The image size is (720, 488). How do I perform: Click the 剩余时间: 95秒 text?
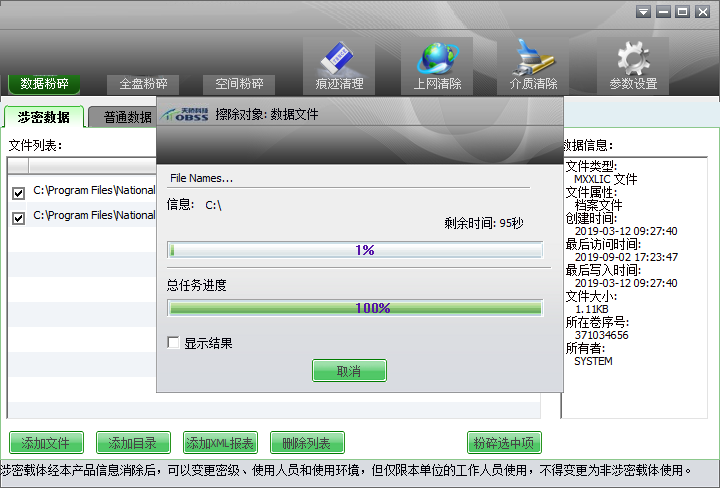pyautogui.click(x=484, y=224)
